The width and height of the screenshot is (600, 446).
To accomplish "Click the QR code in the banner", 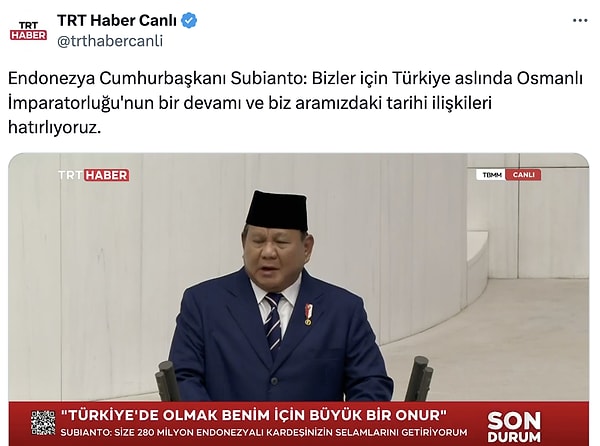I will 43,423.
